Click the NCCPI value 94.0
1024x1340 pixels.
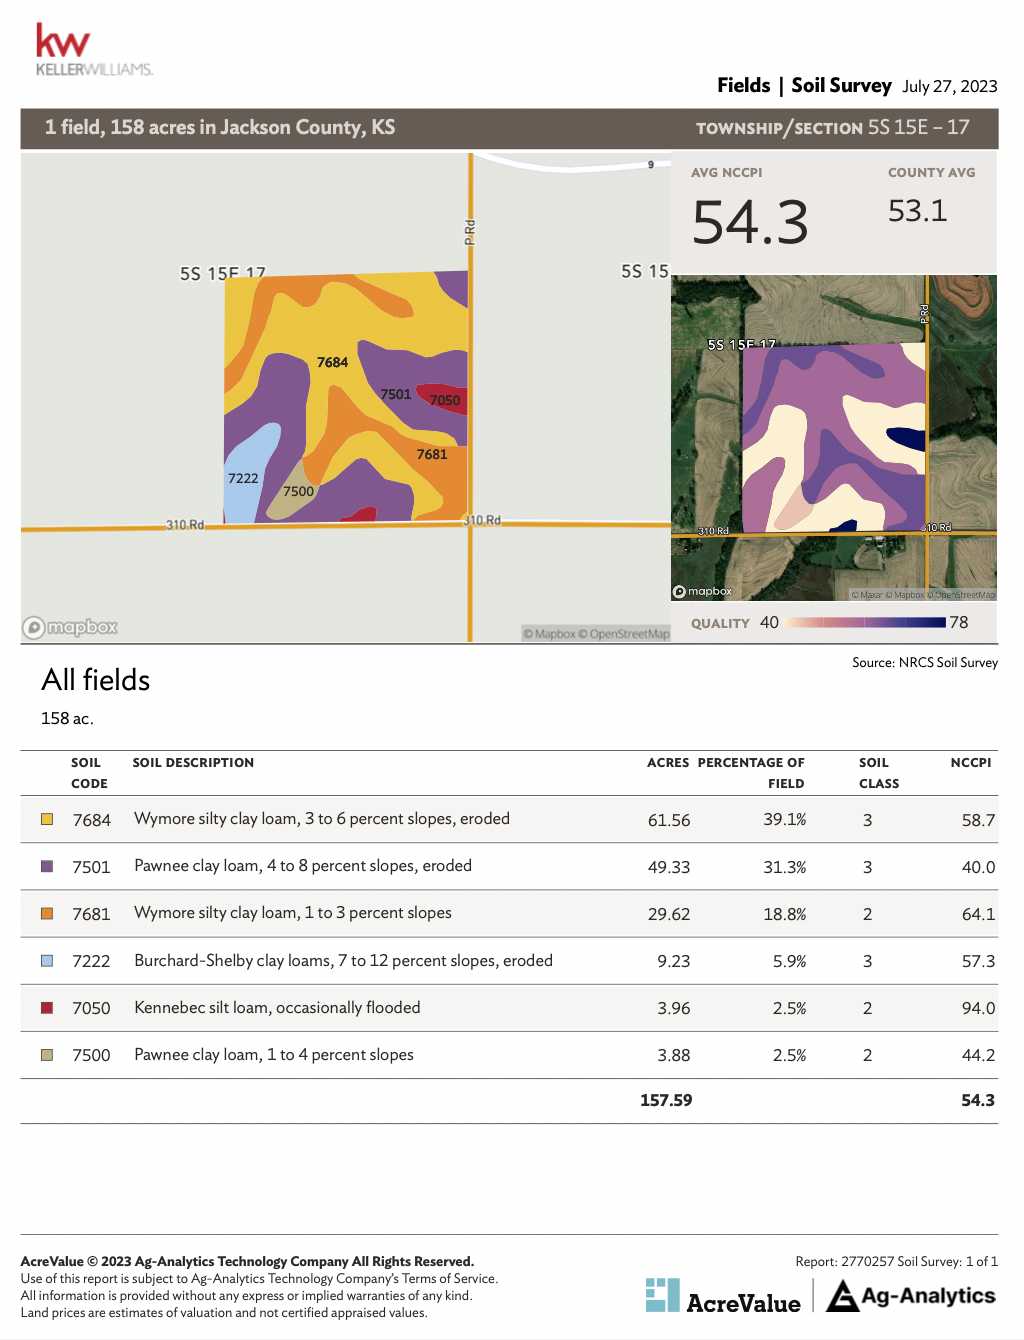point(978,1008)
